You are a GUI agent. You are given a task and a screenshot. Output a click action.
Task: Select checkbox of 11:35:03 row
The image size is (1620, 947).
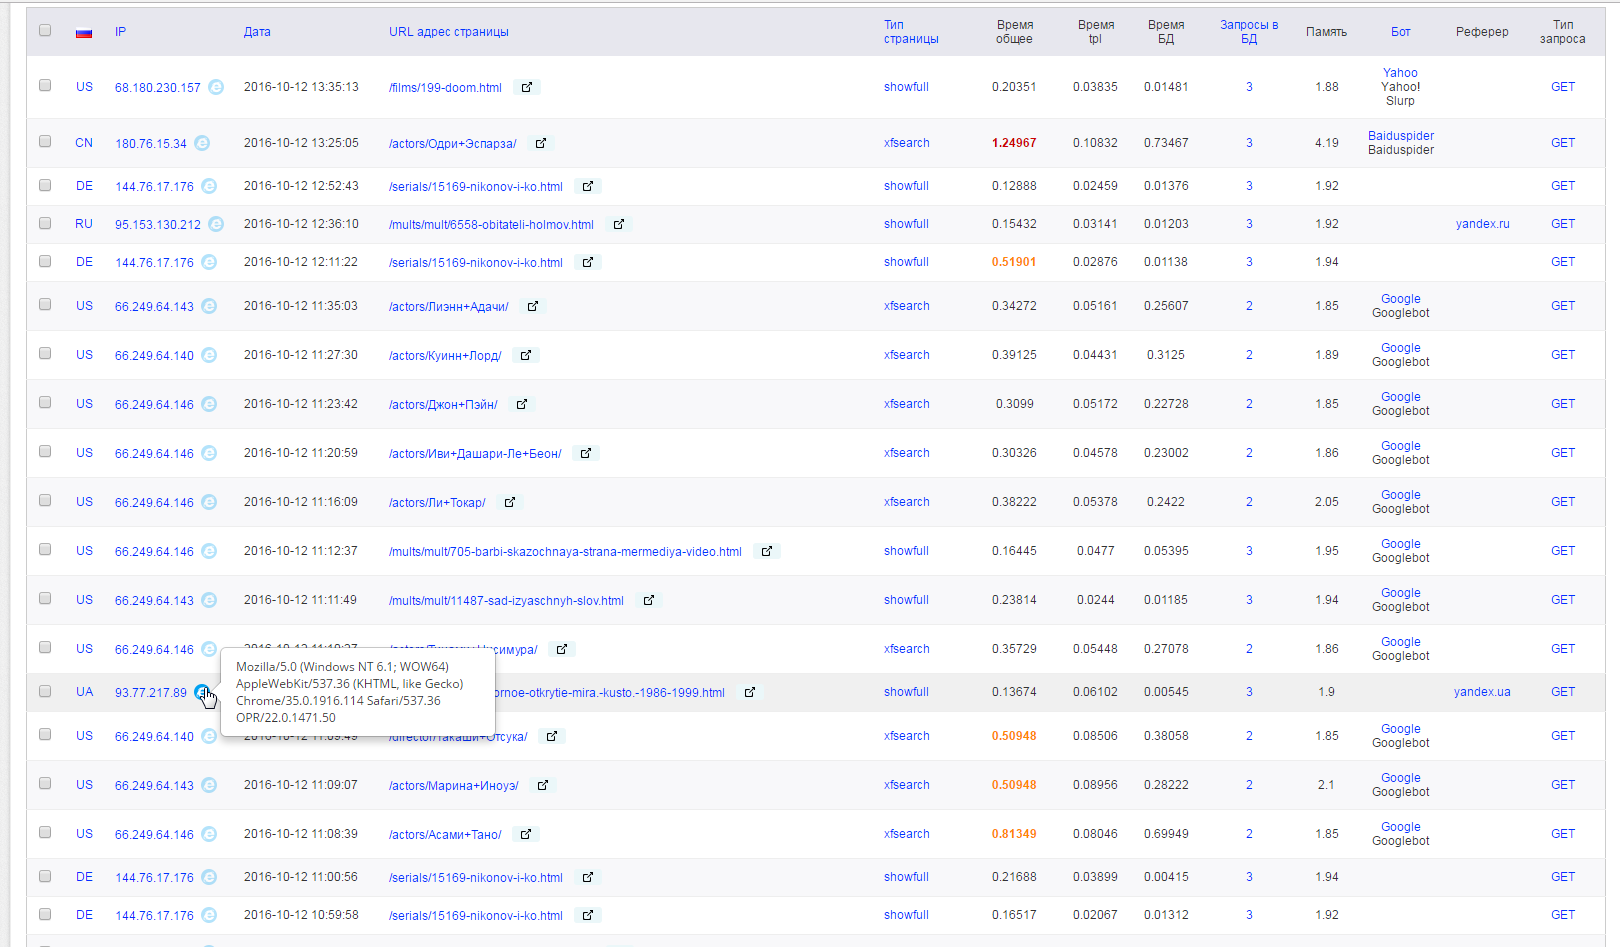45,304
